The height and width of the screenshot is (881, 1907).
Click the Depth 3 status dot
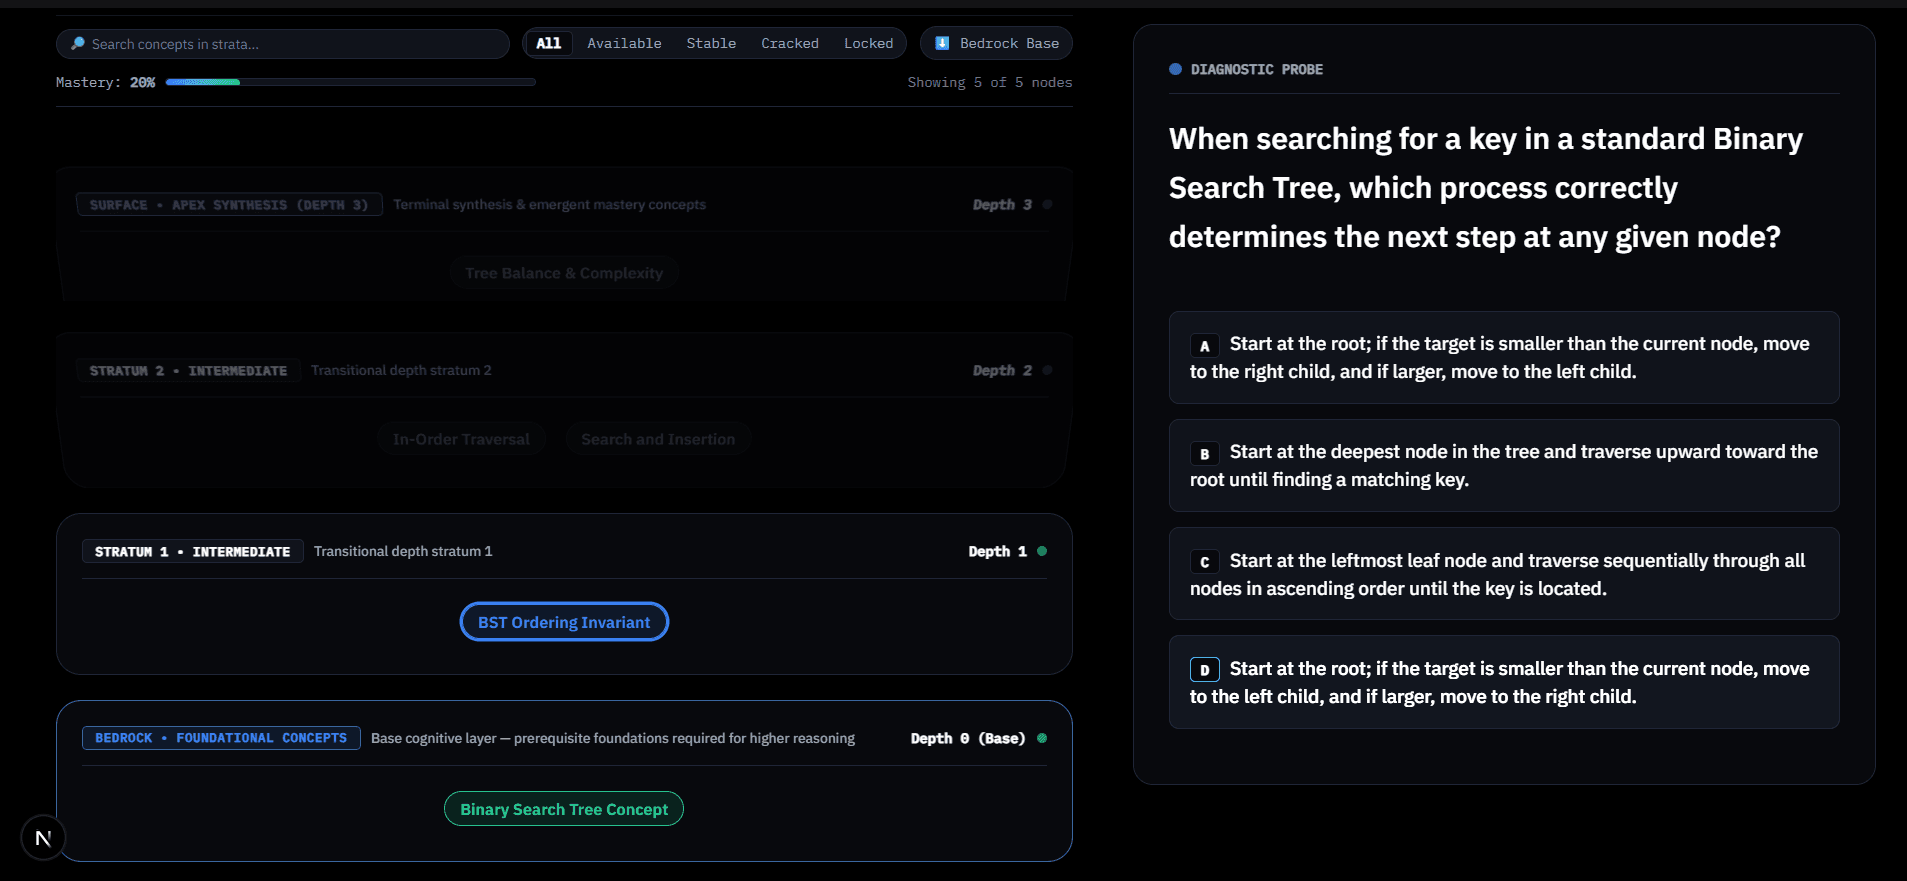point(1047,204)
